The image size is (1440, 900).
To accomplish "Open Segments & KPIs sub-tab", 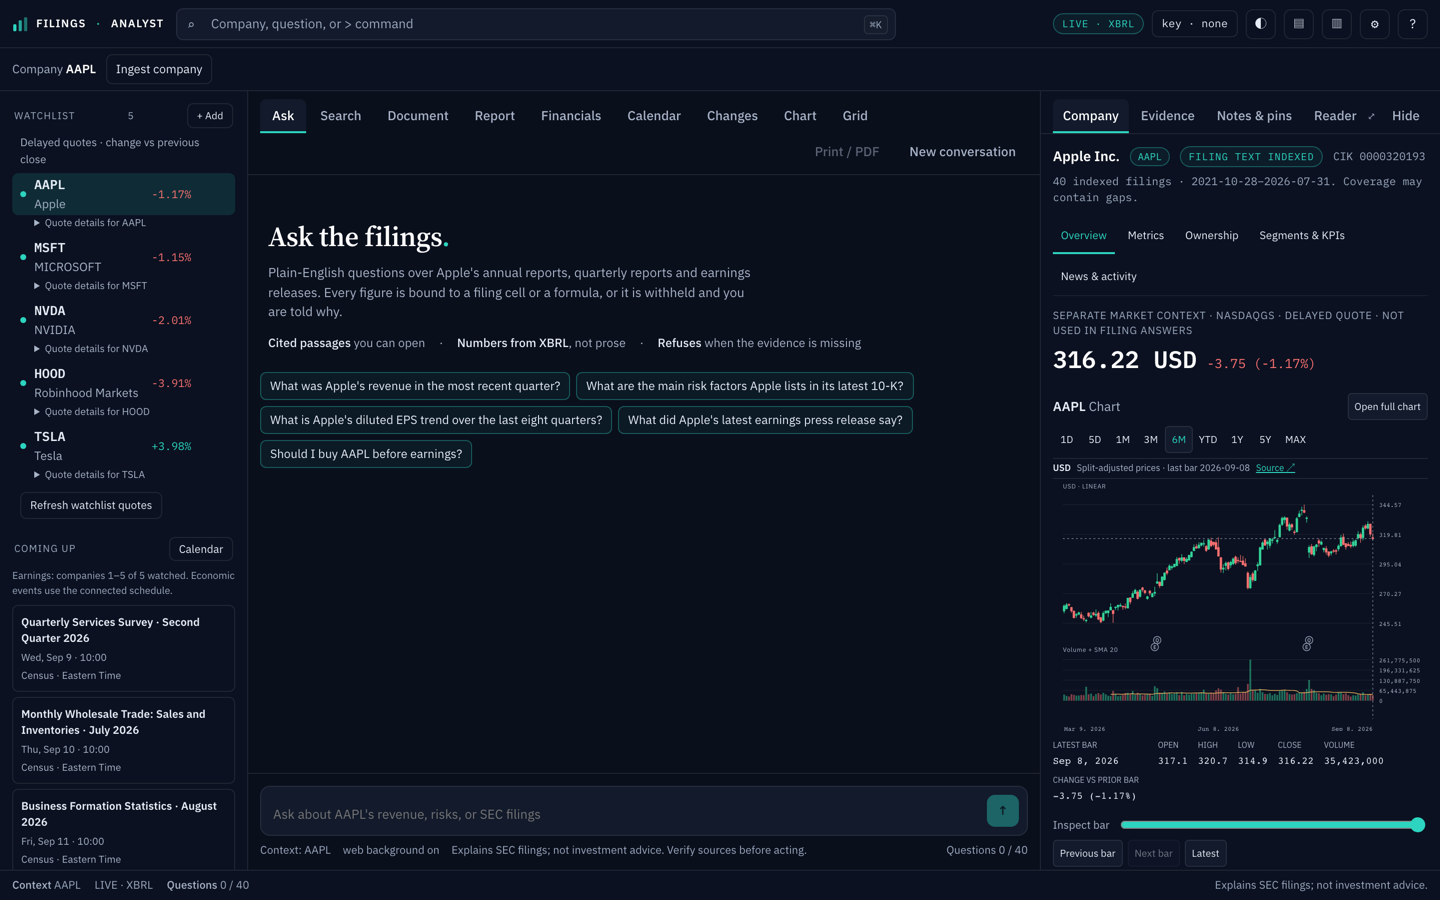I will click(1301, 236).
